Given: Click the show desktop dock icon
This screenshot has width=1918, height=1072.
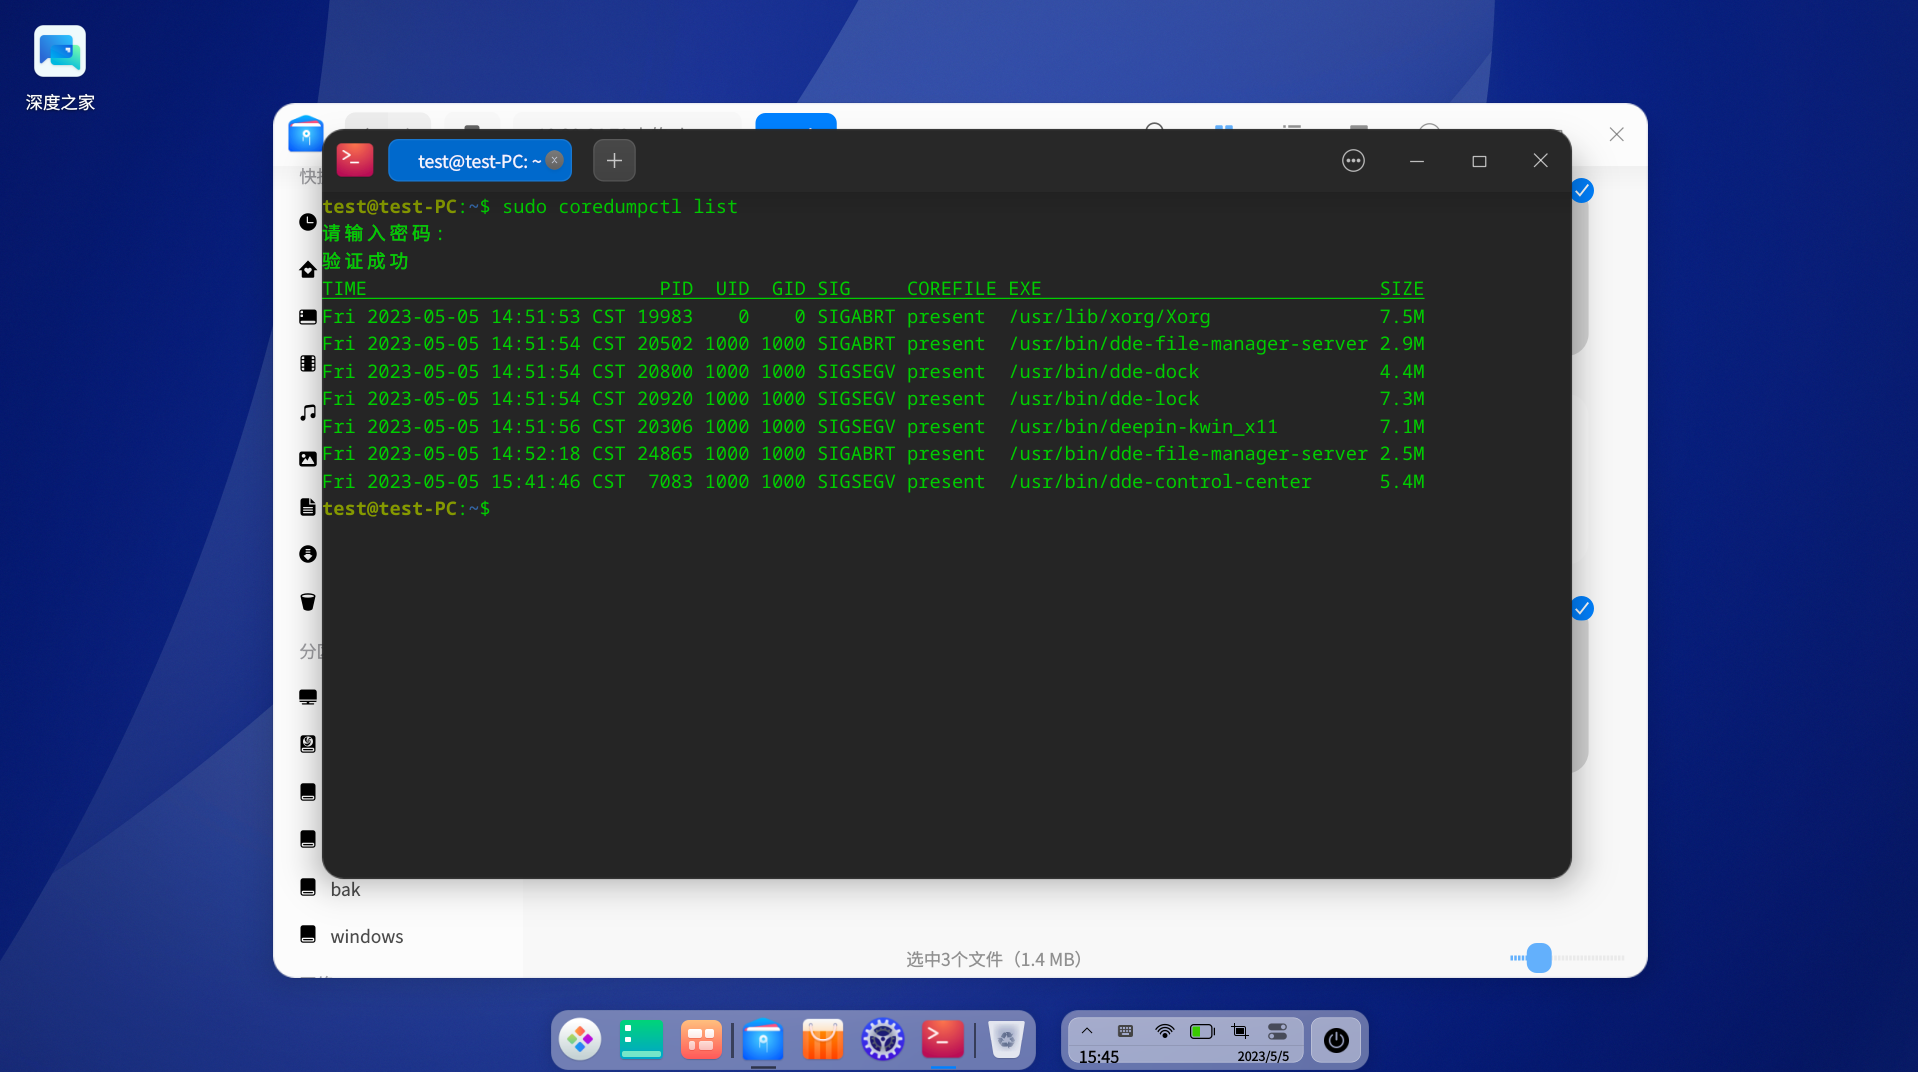Looking at the screenshot, I should [x=641, y=1040].
